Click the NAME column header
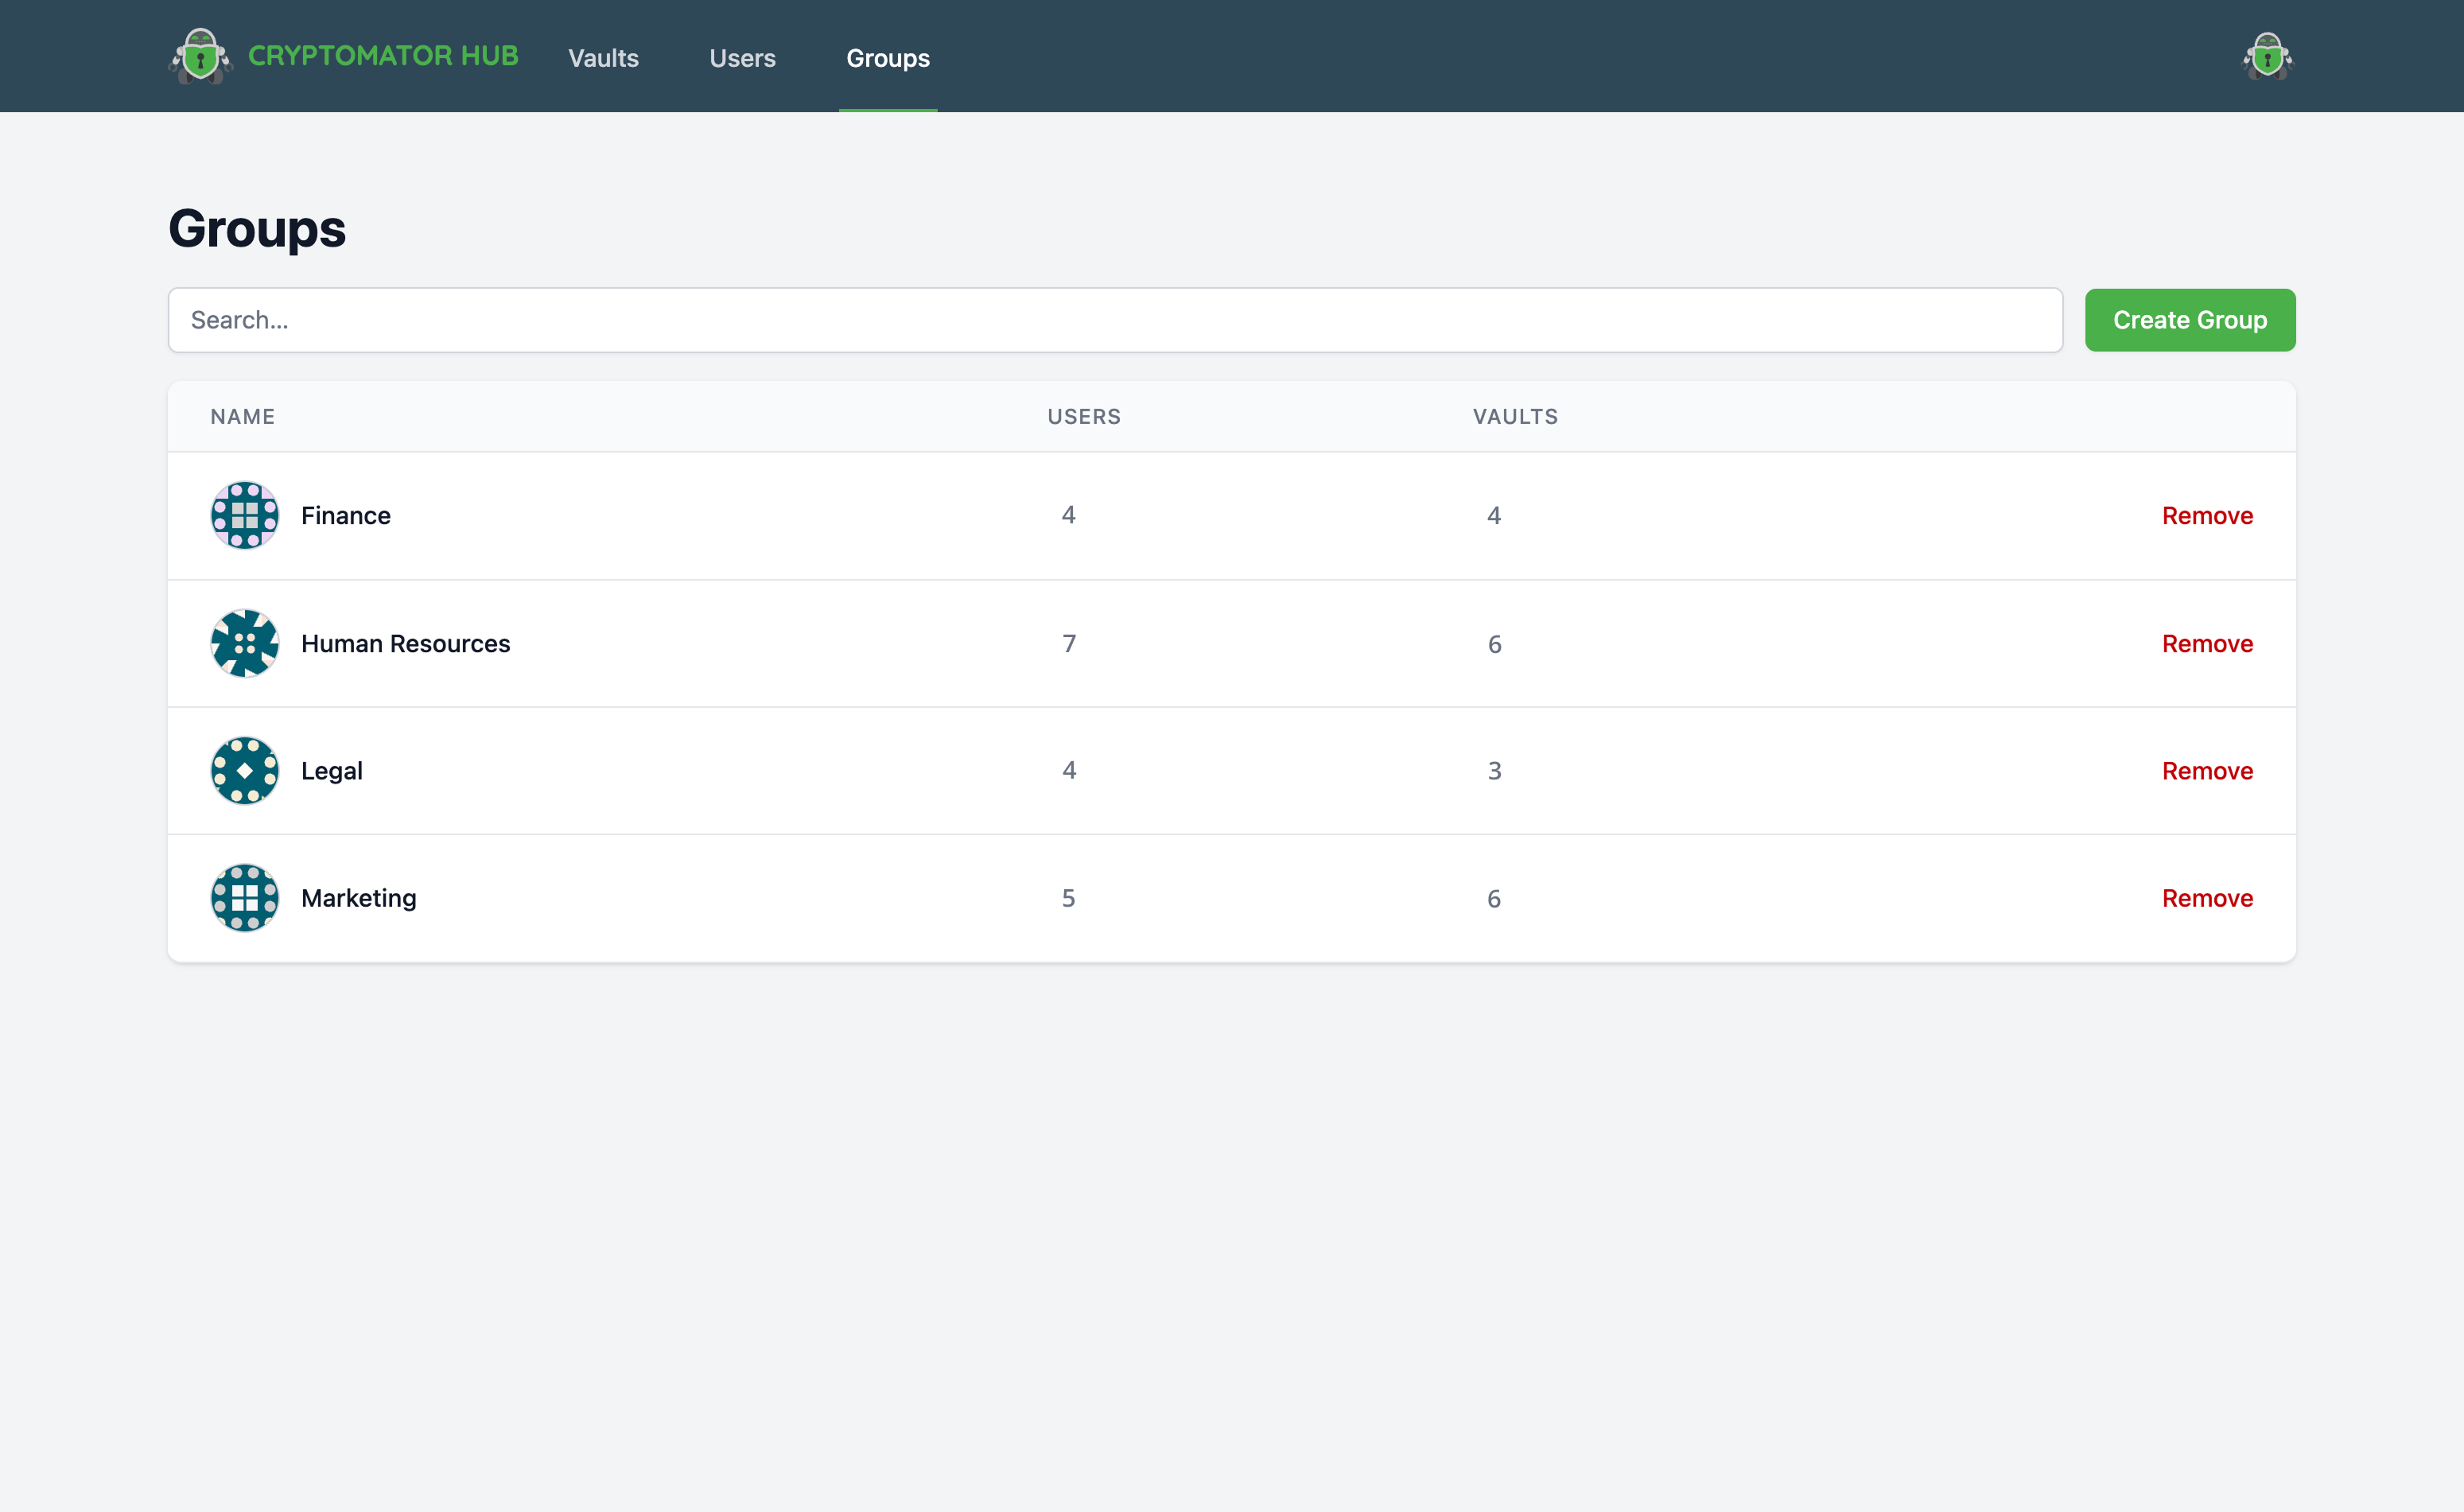2464x1512 pixels. (242, 416)
